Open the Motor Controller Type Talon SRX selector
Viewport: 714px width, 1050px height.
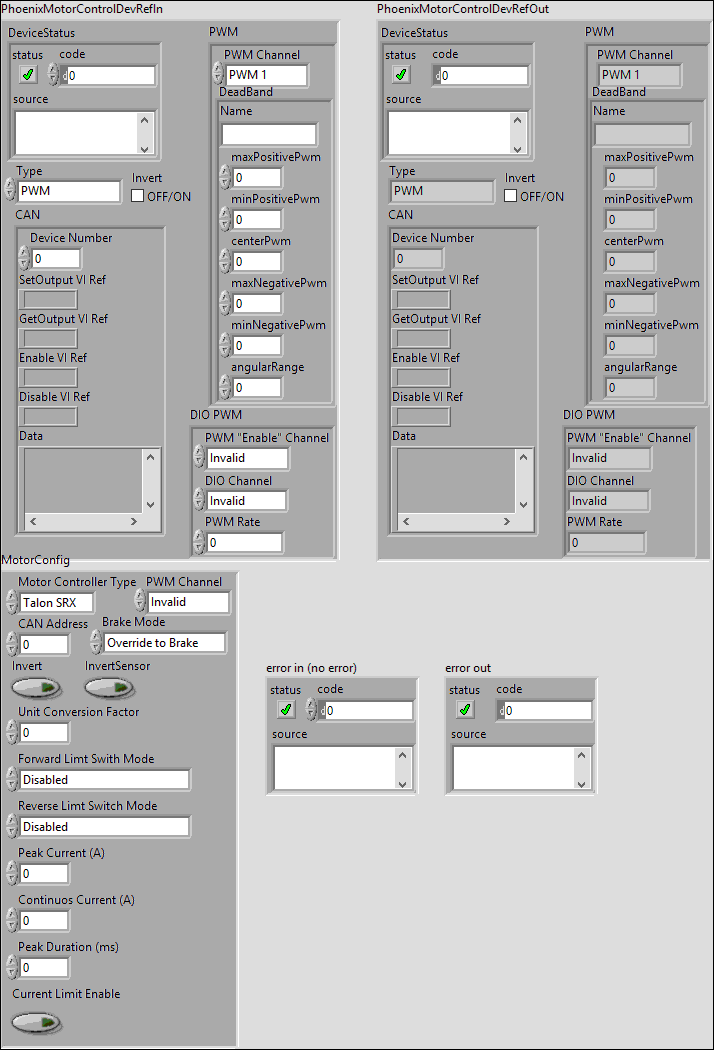click(56, 602)
